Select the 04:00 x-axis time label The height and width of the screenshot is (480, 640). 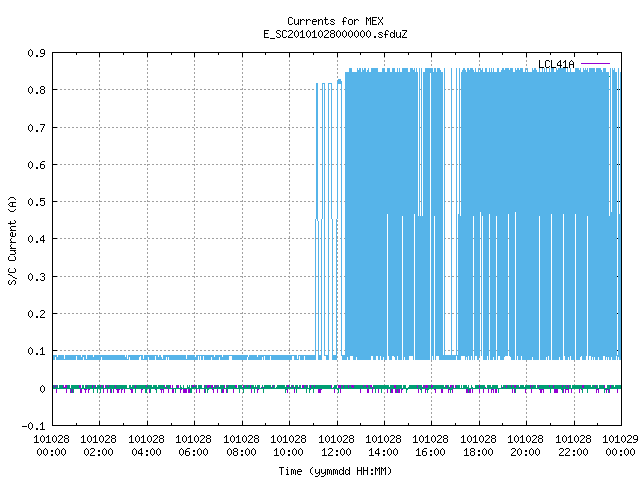146,452
